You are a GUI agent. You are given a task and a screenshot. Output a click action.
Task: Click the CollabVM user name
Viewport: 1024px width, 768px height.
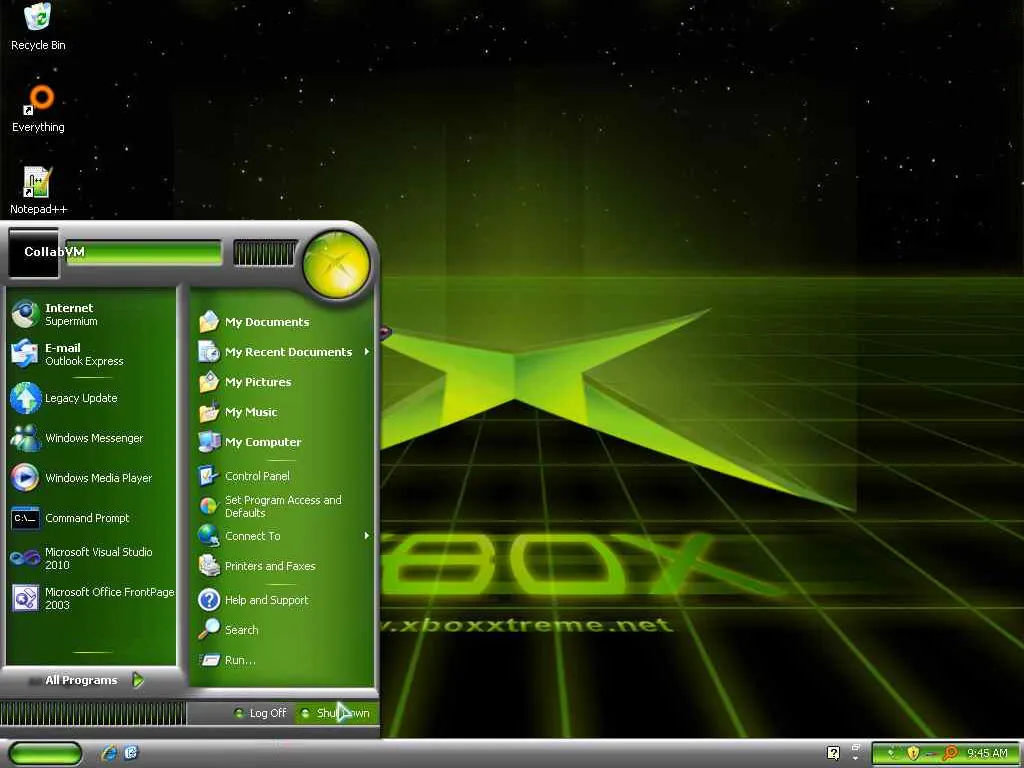[54, 251]
